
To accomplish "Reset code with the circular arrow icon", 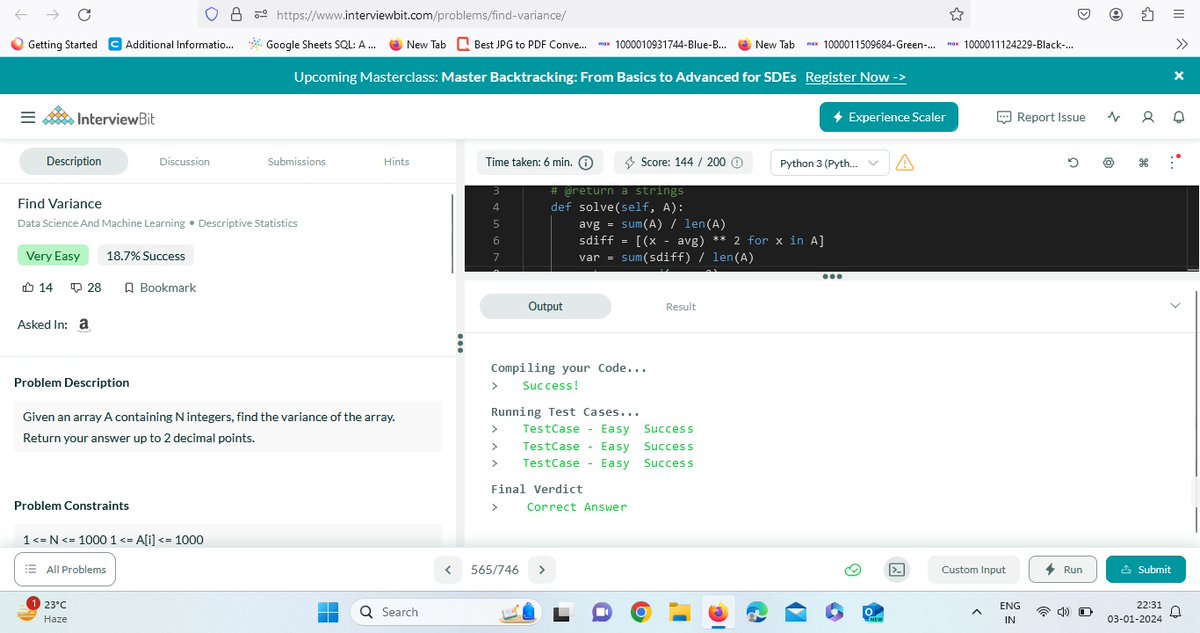I will tap(1072, 162).
